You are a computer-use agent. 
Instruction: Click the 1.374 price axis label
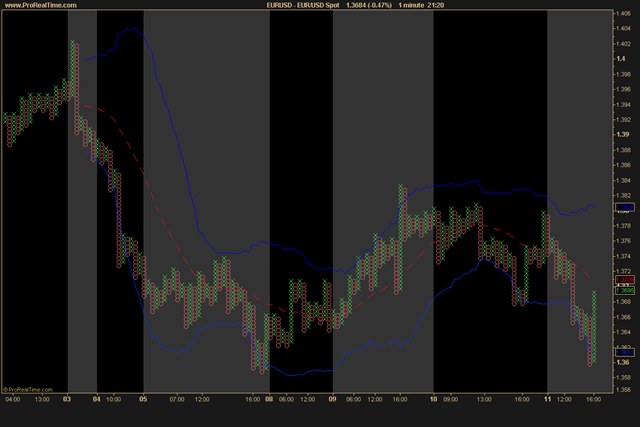coord(623,256)
